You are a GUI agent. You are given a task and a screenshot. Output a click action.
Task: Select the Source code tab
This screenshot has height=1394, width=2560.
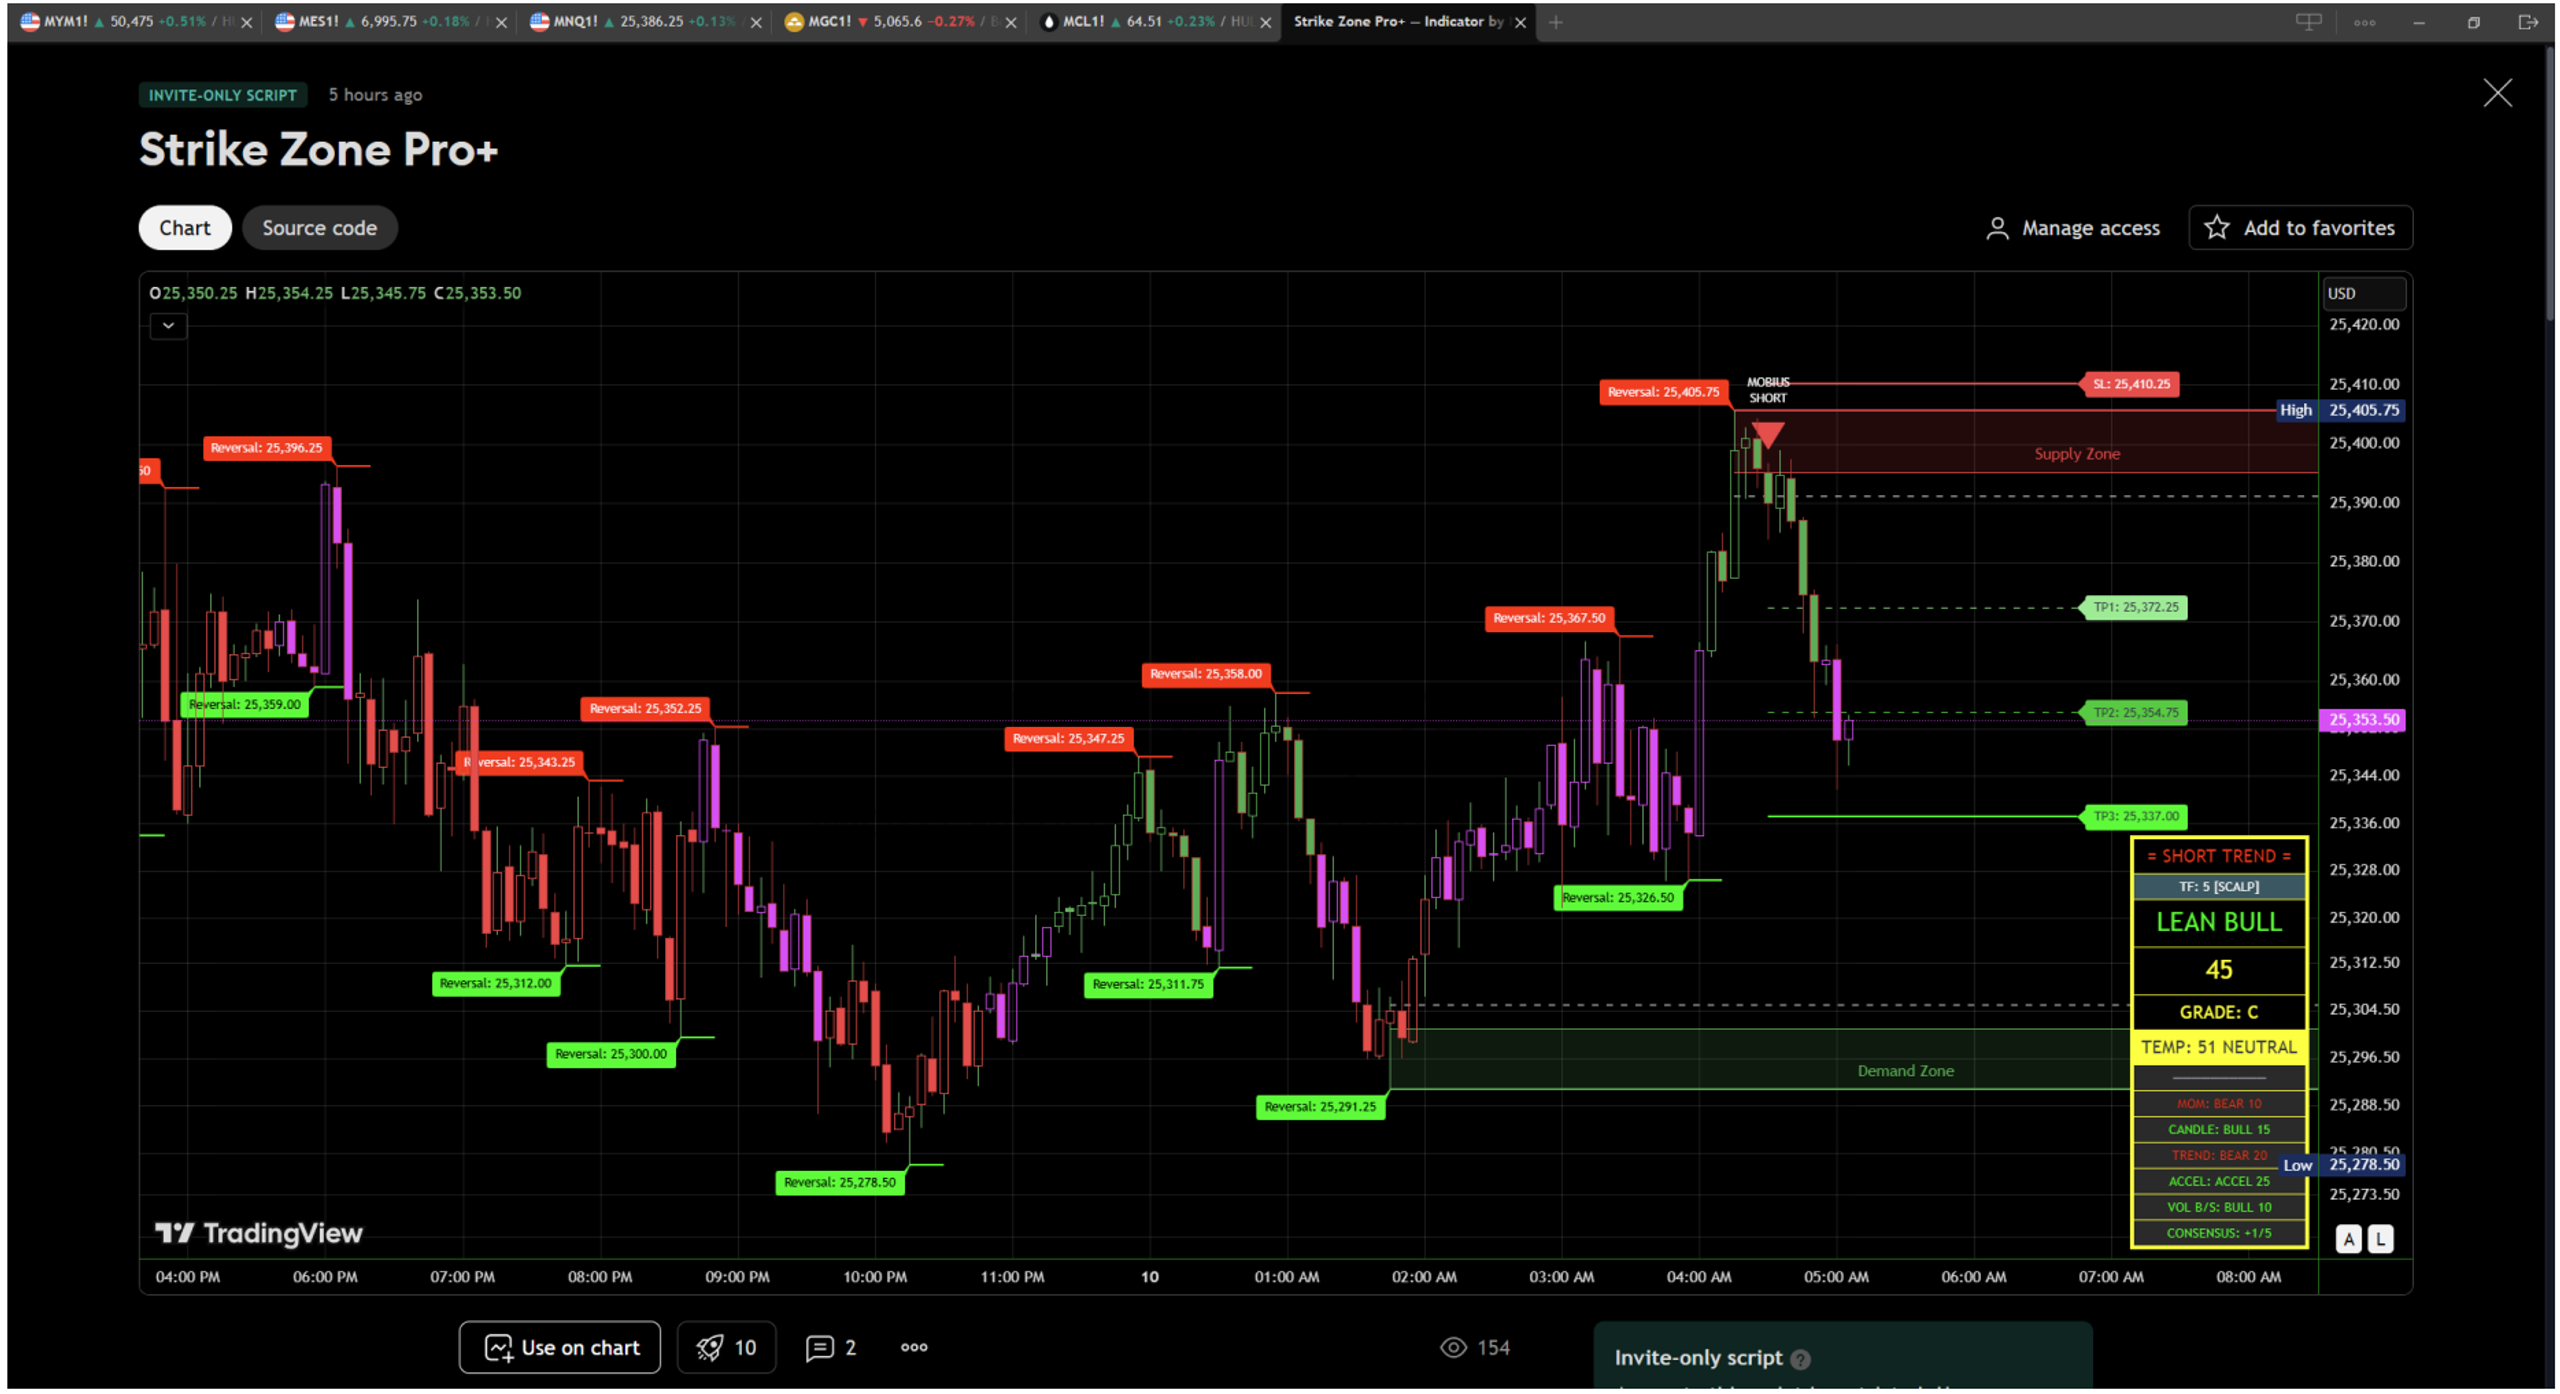(320, 228)
